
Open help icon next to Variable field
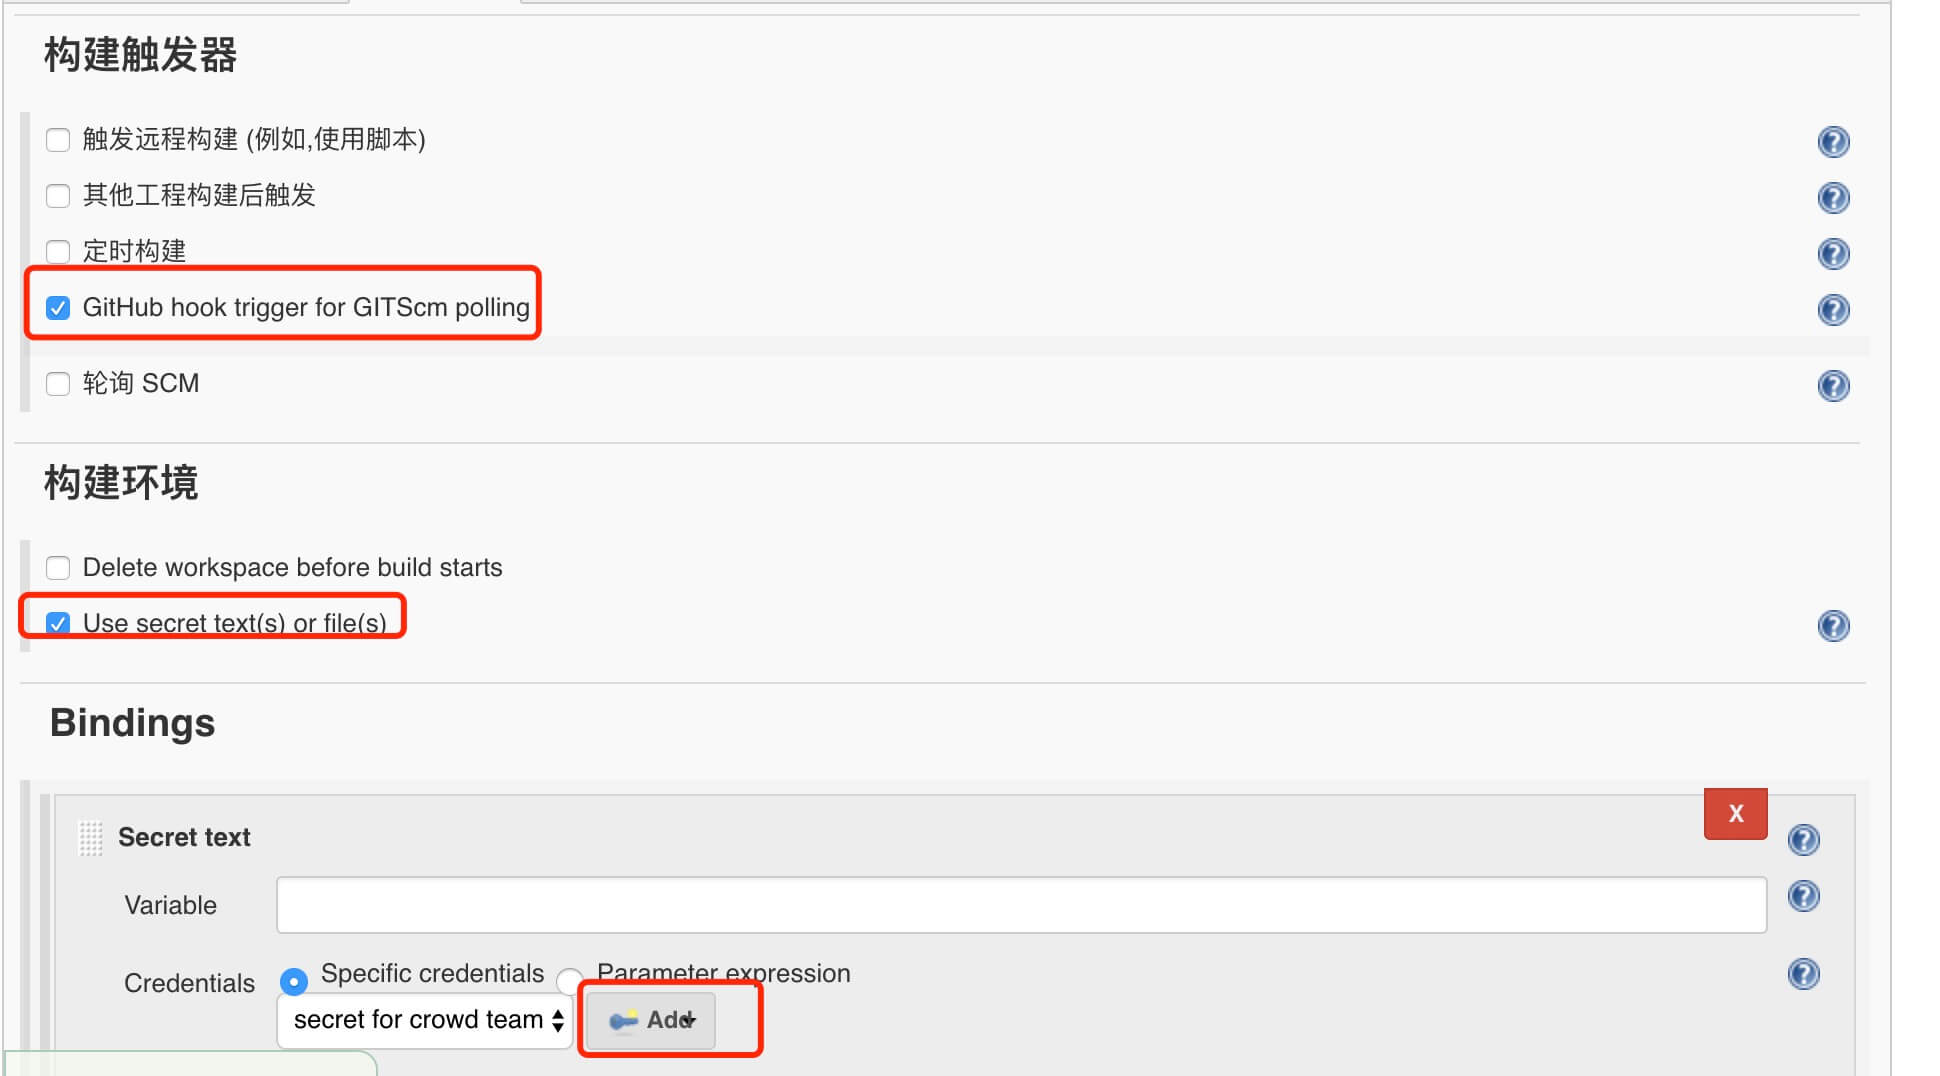(x=1802, y=896)
